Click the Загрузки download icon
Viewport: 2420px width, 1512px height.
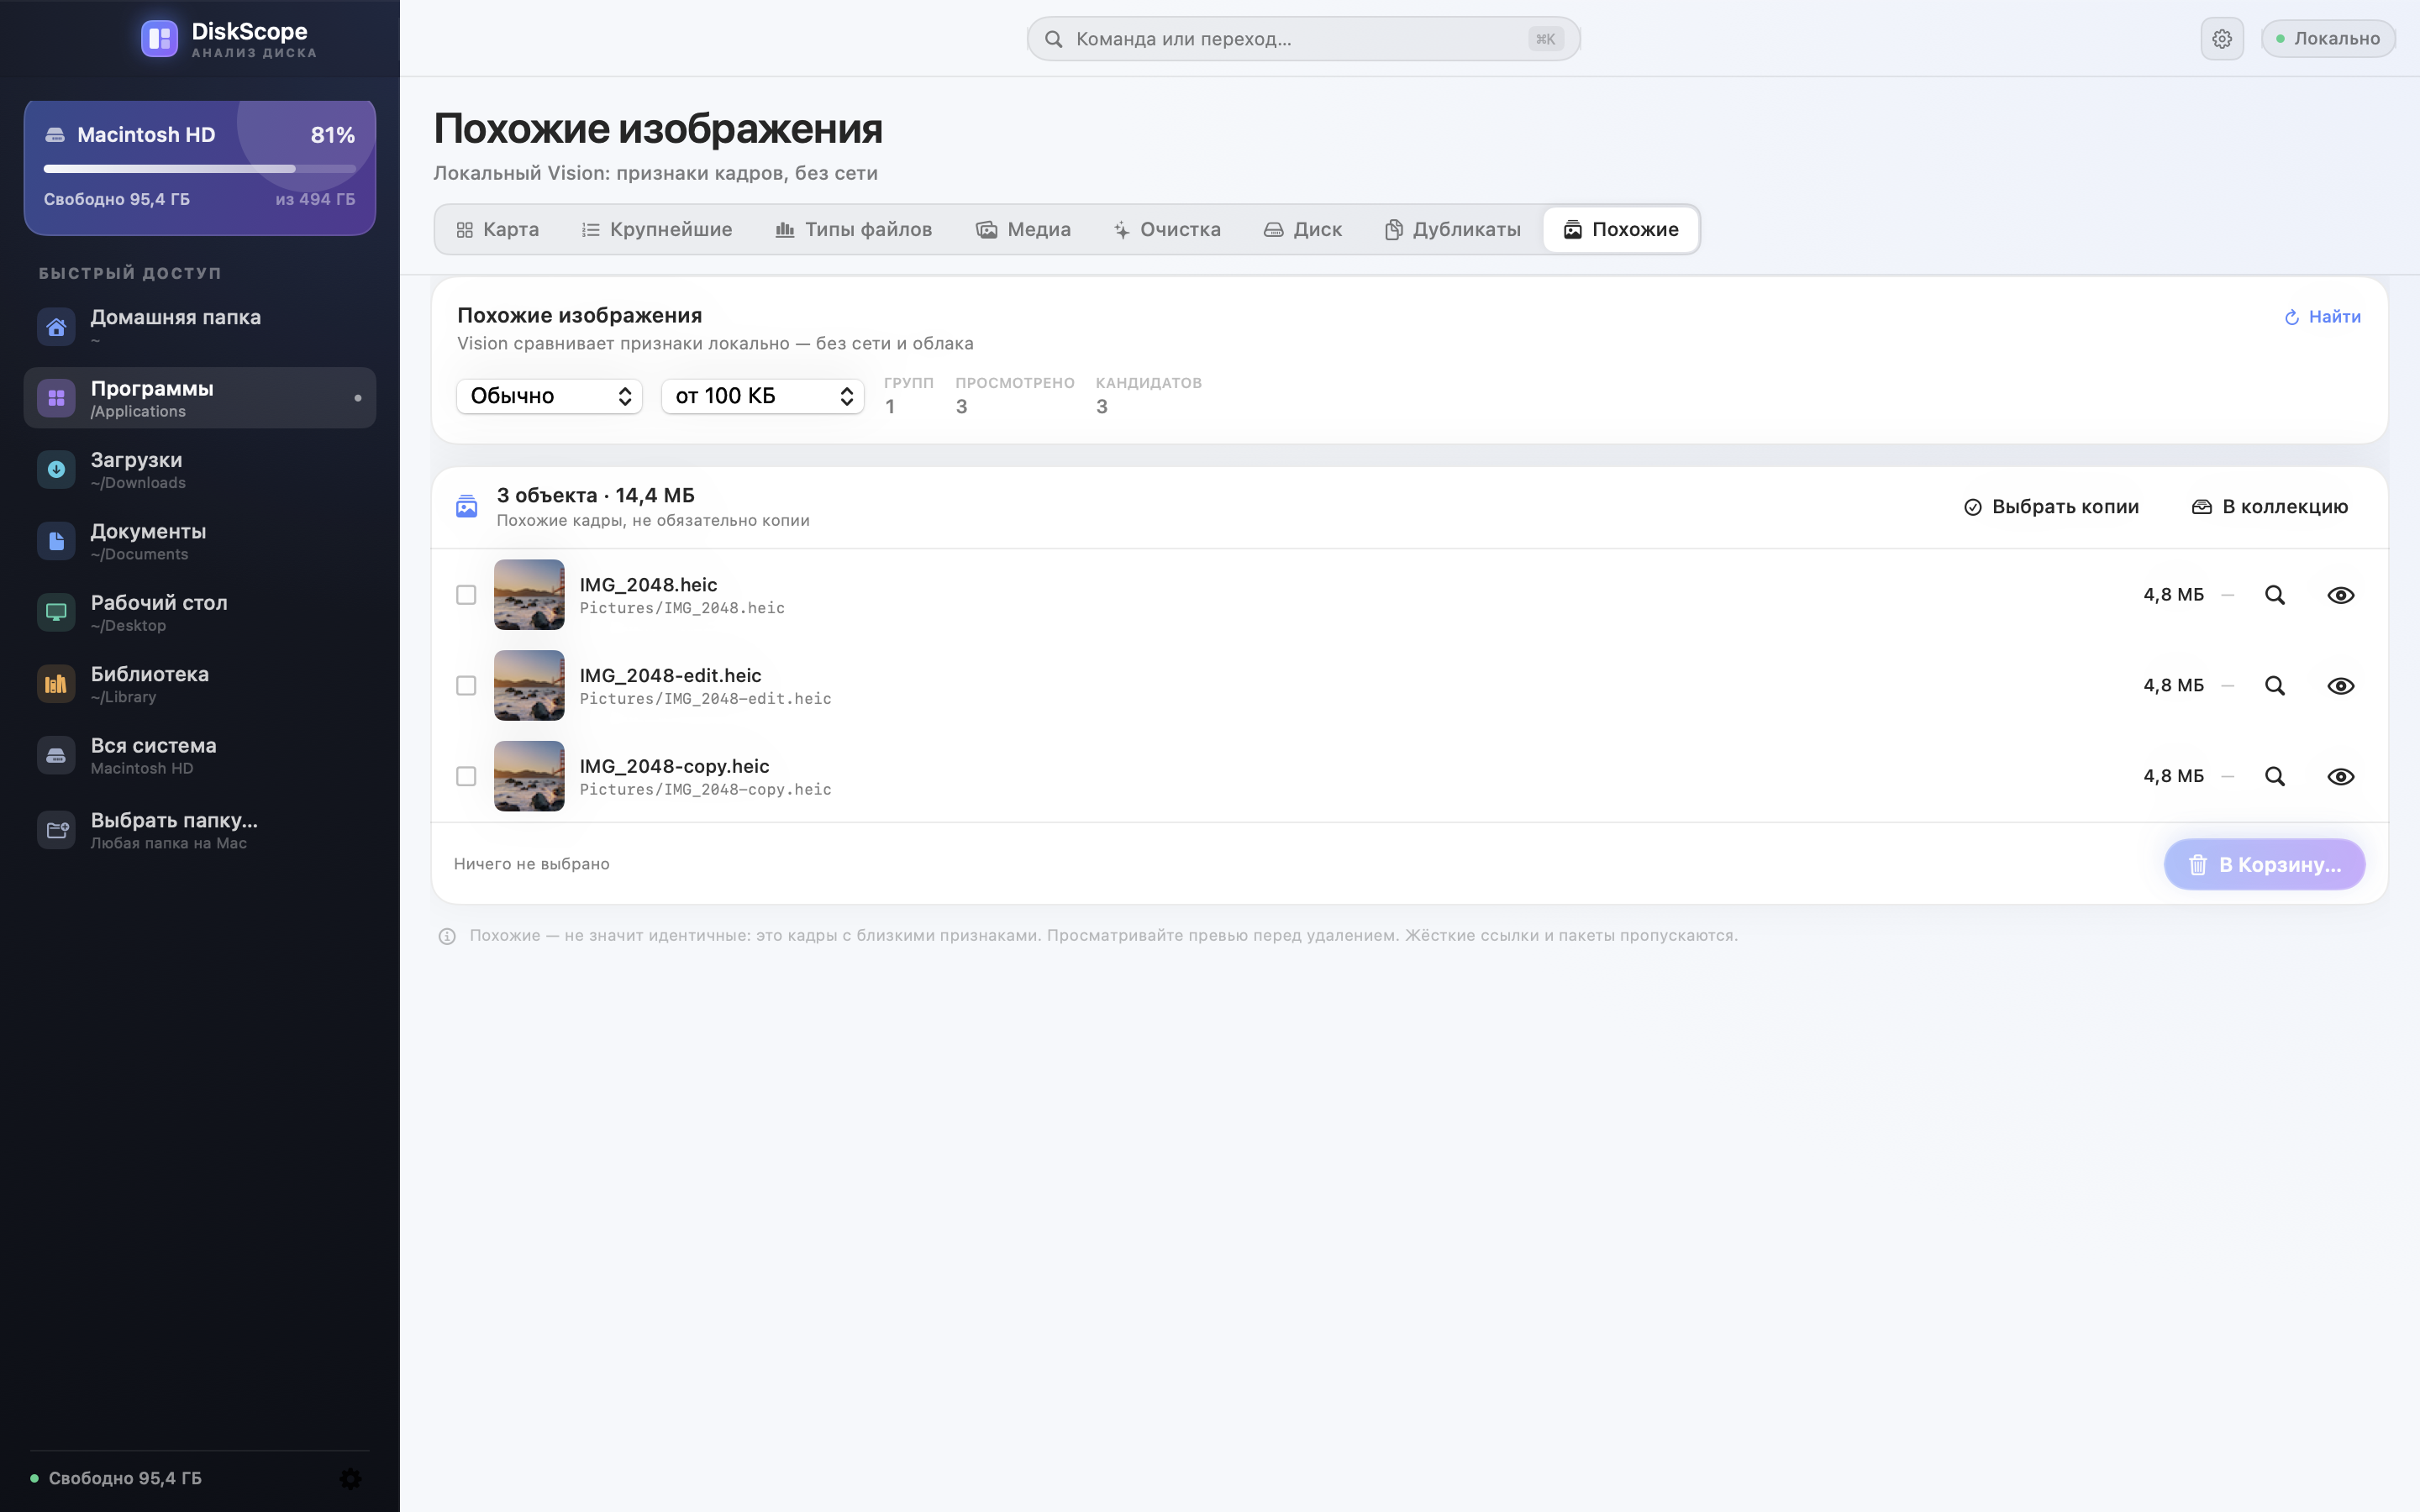tap(56, 469)
